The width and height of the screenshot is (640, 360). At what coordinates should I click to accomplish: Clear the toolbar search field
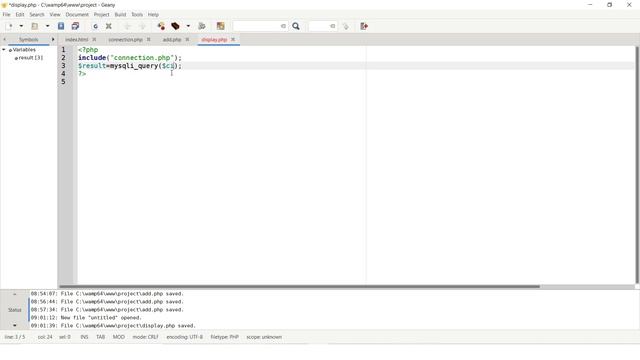pos(283,26)
